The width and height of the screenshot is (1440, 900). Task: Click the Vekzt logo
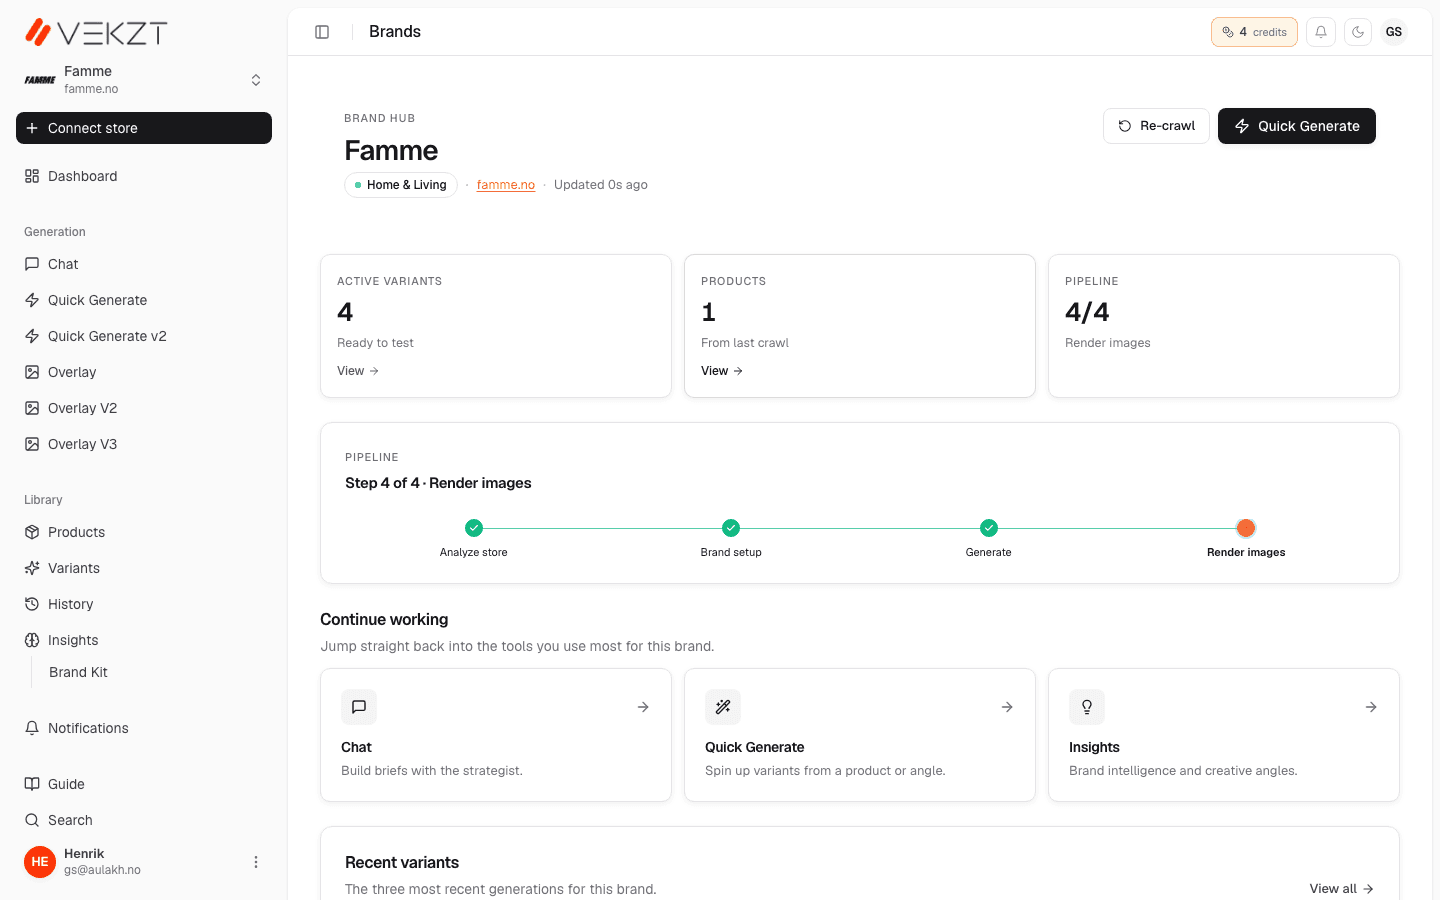point(96,32)
